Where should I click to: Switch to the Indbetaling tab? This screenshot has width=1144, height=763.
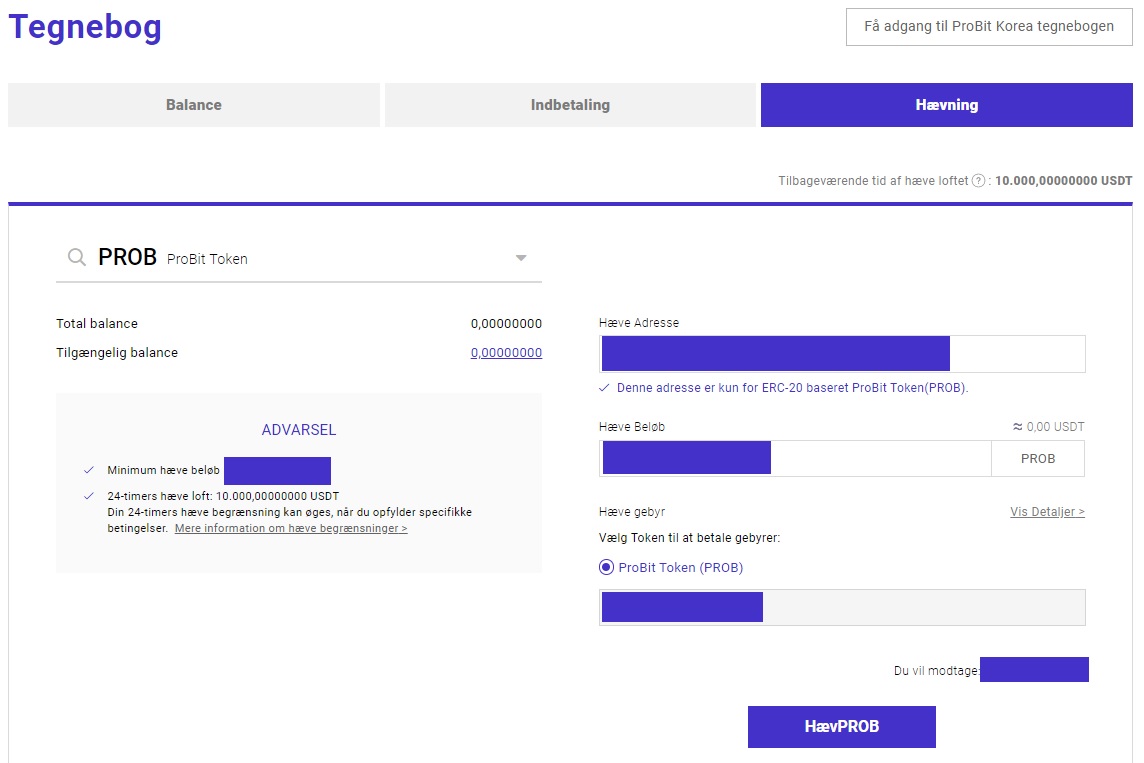(x=571, y=105)
